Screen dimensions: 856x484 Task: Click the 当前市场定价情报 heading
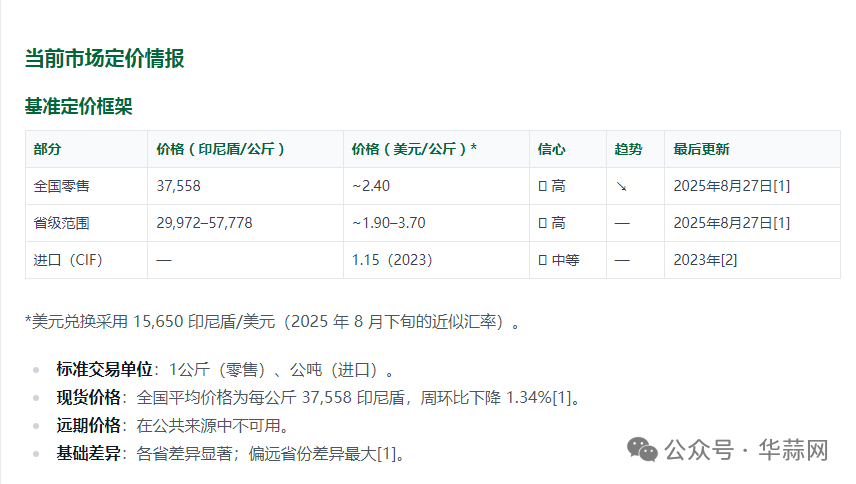(104, 58)
